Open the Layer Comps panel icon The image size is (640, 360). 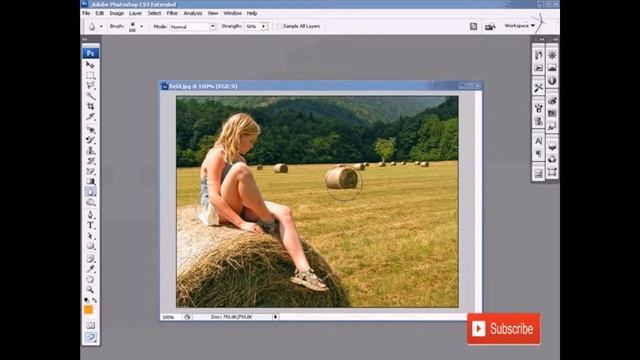point(538,174)
